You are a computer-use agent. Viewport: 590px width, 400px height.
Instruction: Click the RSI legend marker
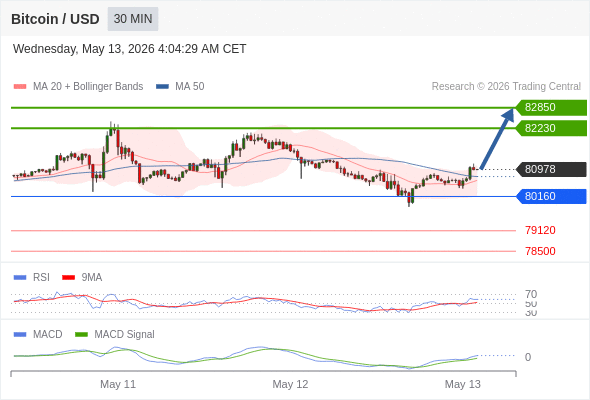point(20,278)
